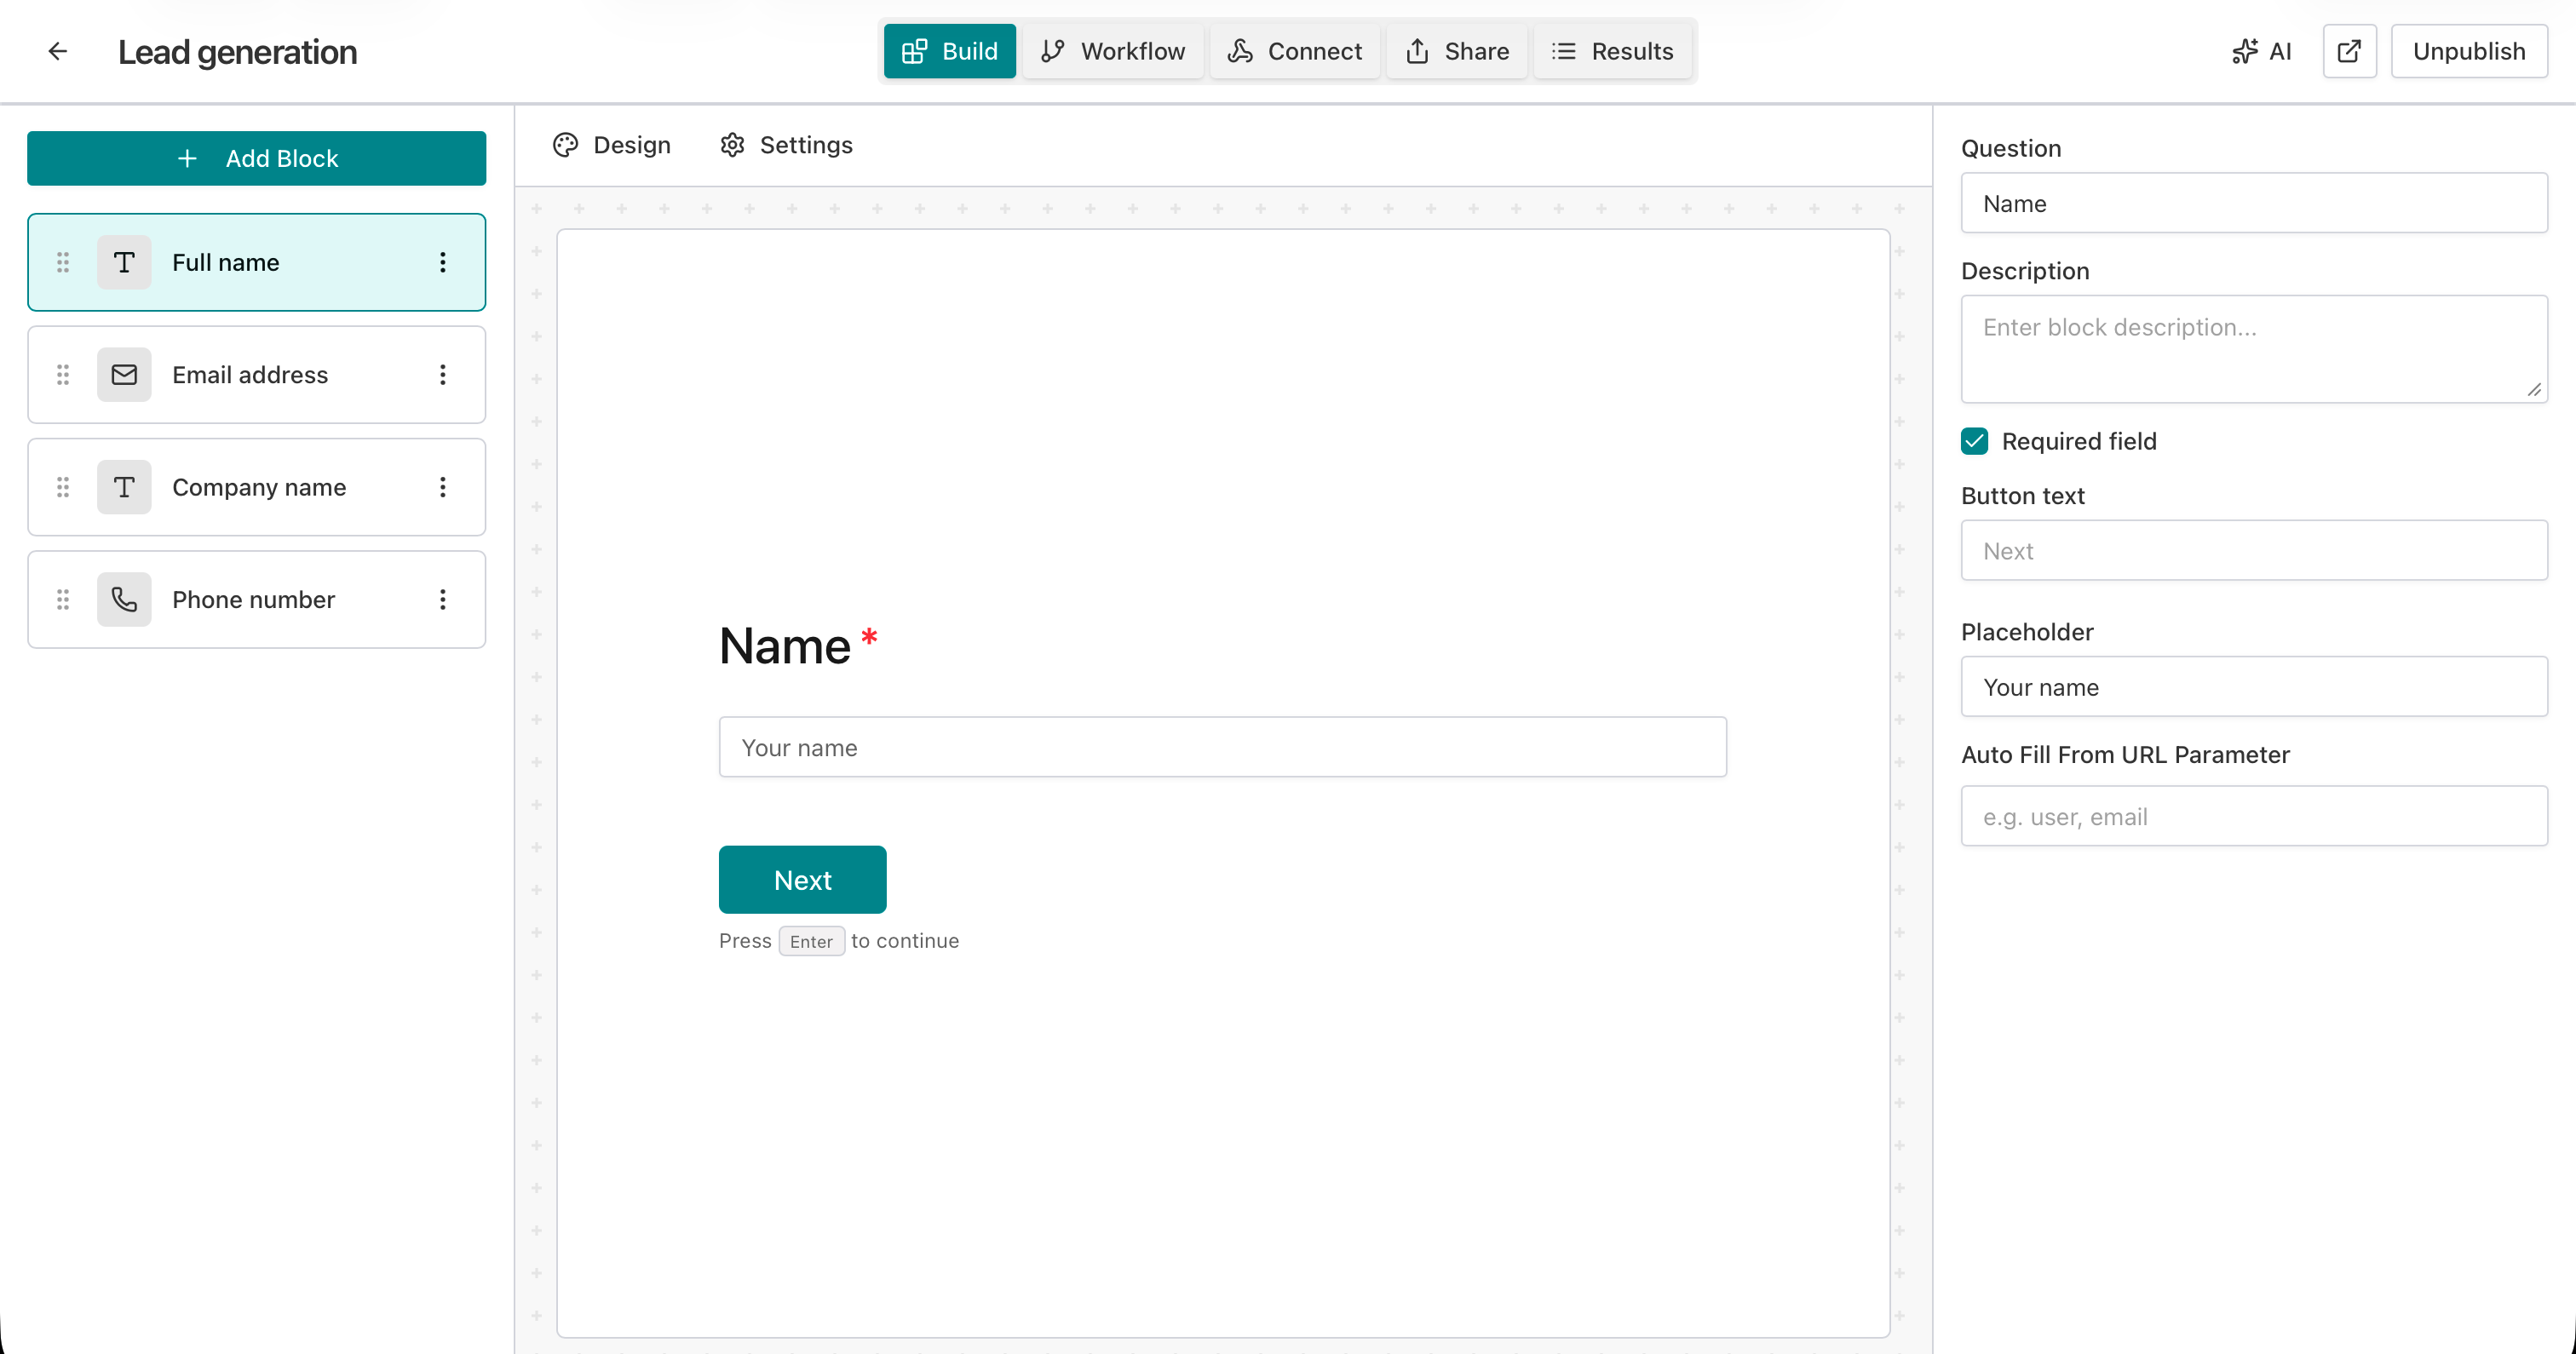Switch to the Design tab
Image resolution: width=2576 pixels, height=1354 pixels.
click(x=611, y=145)
